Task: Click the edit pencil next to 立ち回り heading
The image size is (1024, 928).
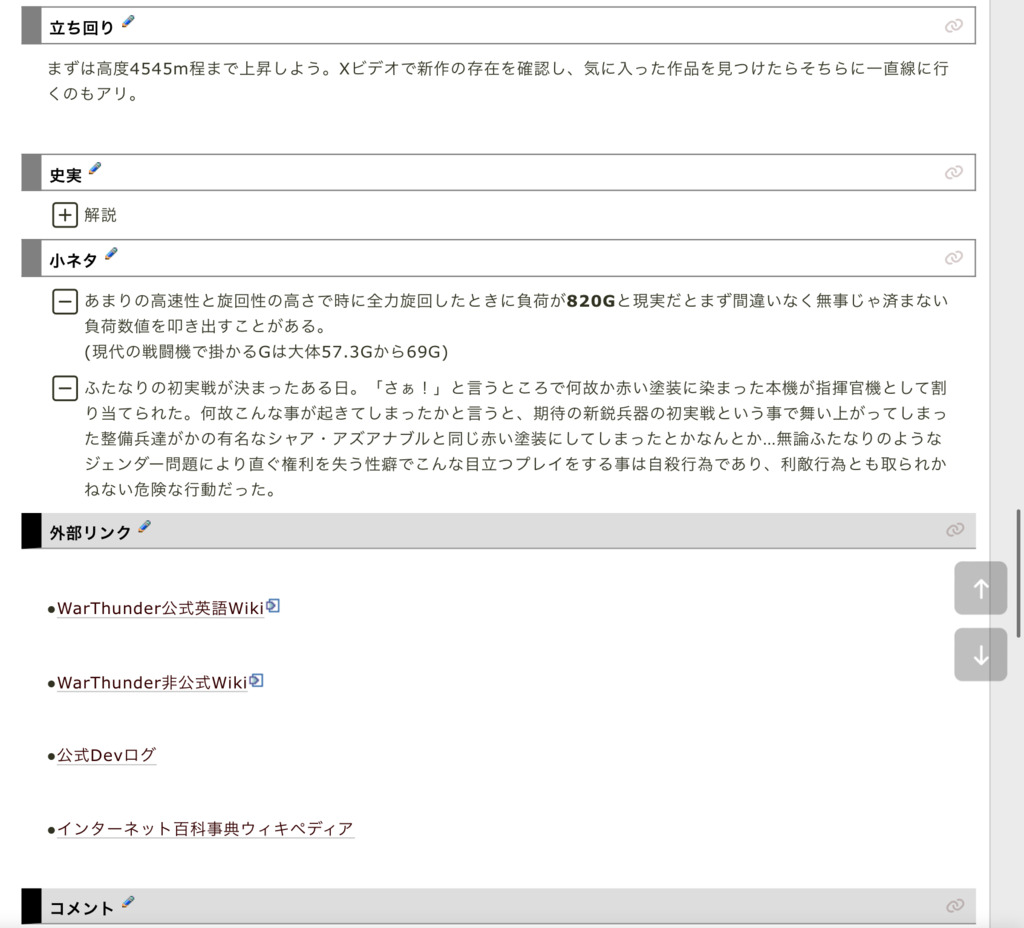Action: tap(127, 23)
